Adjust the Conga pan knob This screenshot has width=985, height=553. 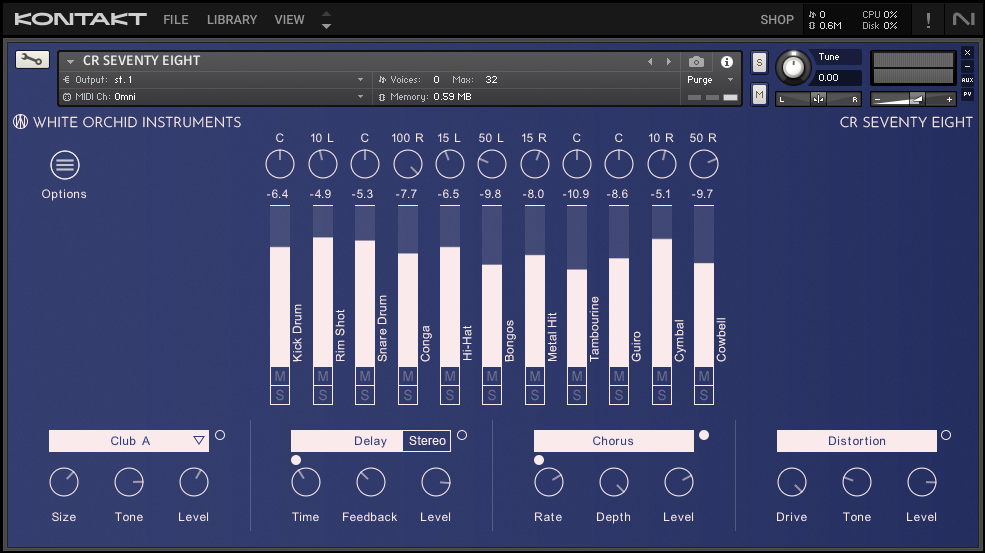coord(408,165)
